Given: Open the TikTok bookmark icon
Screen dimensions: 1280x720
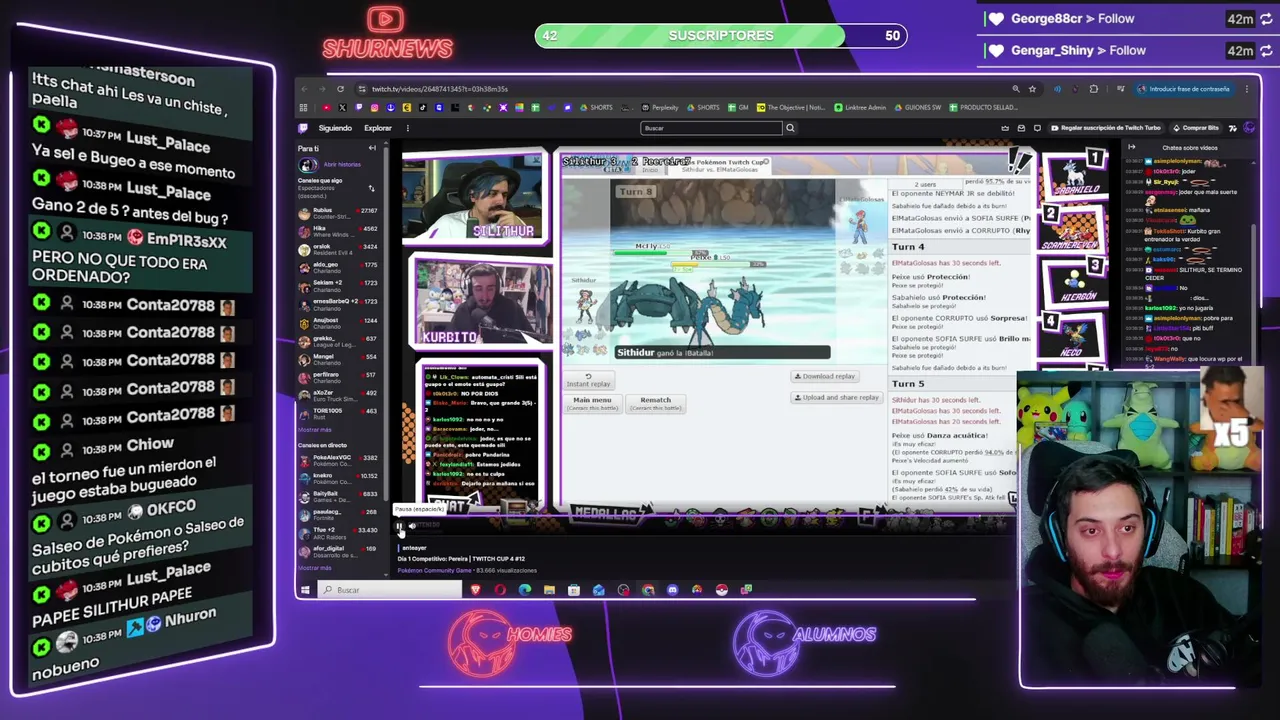Looking at the screenshot, I should click(x=423, y=107).
